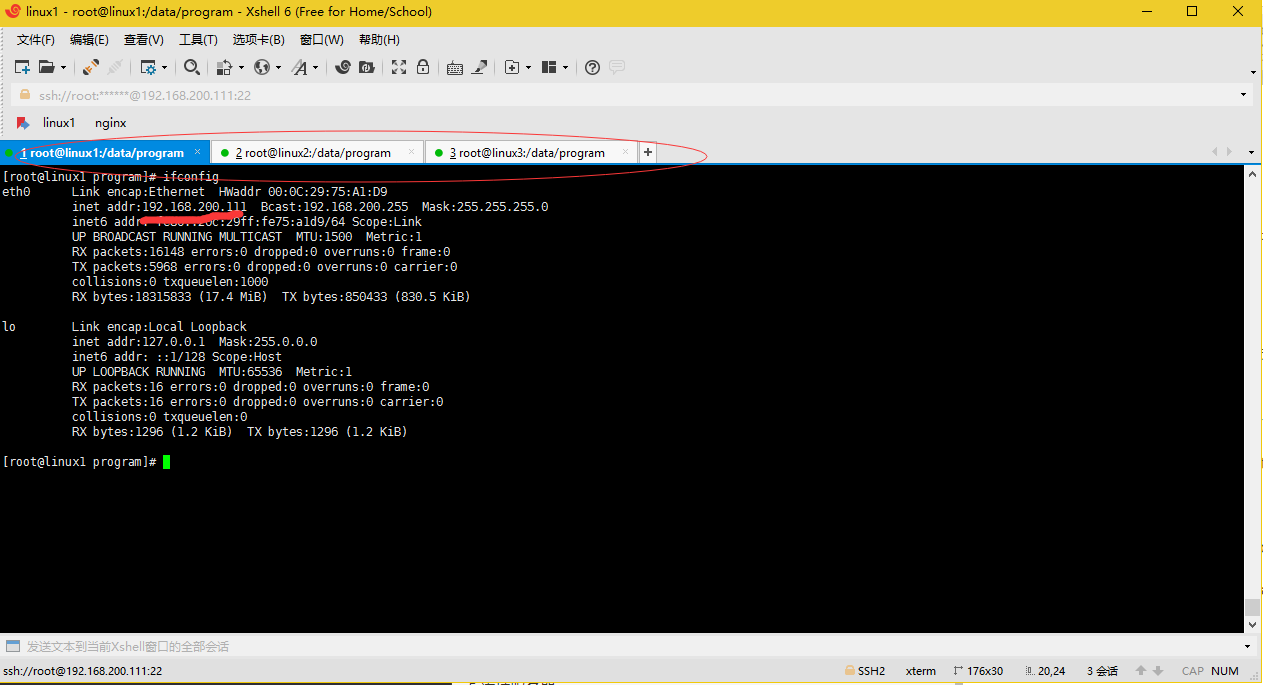Click the tab layout arrangement icon
The width and height of the screenshot is (1263, 685).
pos(548,67)
